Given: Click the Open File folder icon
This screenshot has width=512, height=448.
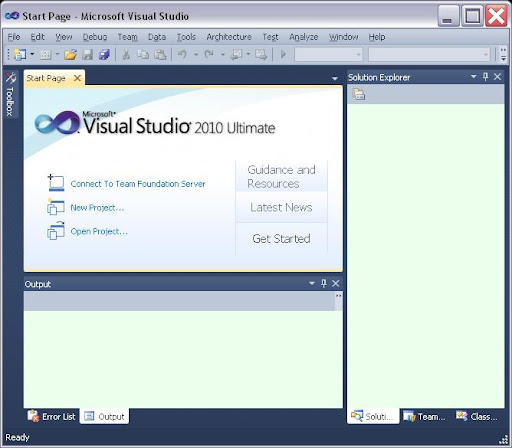Looking at the screenshot, I should pyautogui.click(x=71, y=54).
